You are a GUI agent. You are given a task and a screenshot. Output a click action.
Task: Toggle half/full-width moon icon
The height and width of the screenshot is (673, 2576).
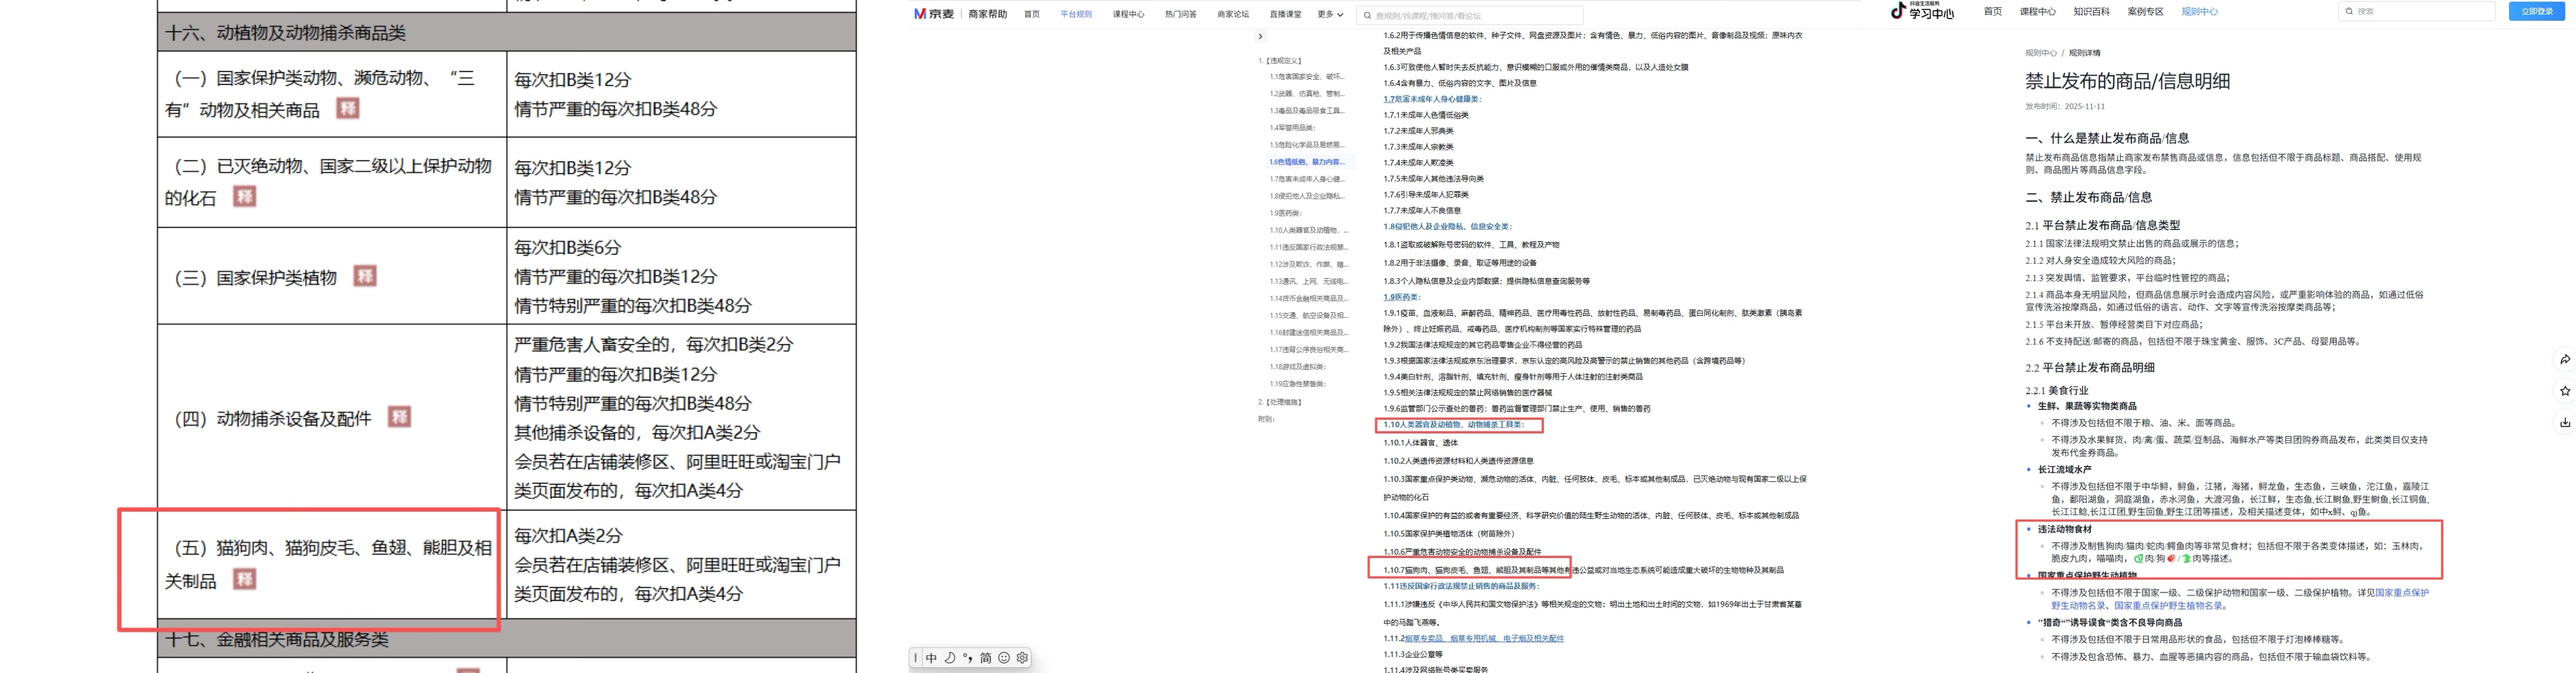pyautogui.click(x=949, y=658)
